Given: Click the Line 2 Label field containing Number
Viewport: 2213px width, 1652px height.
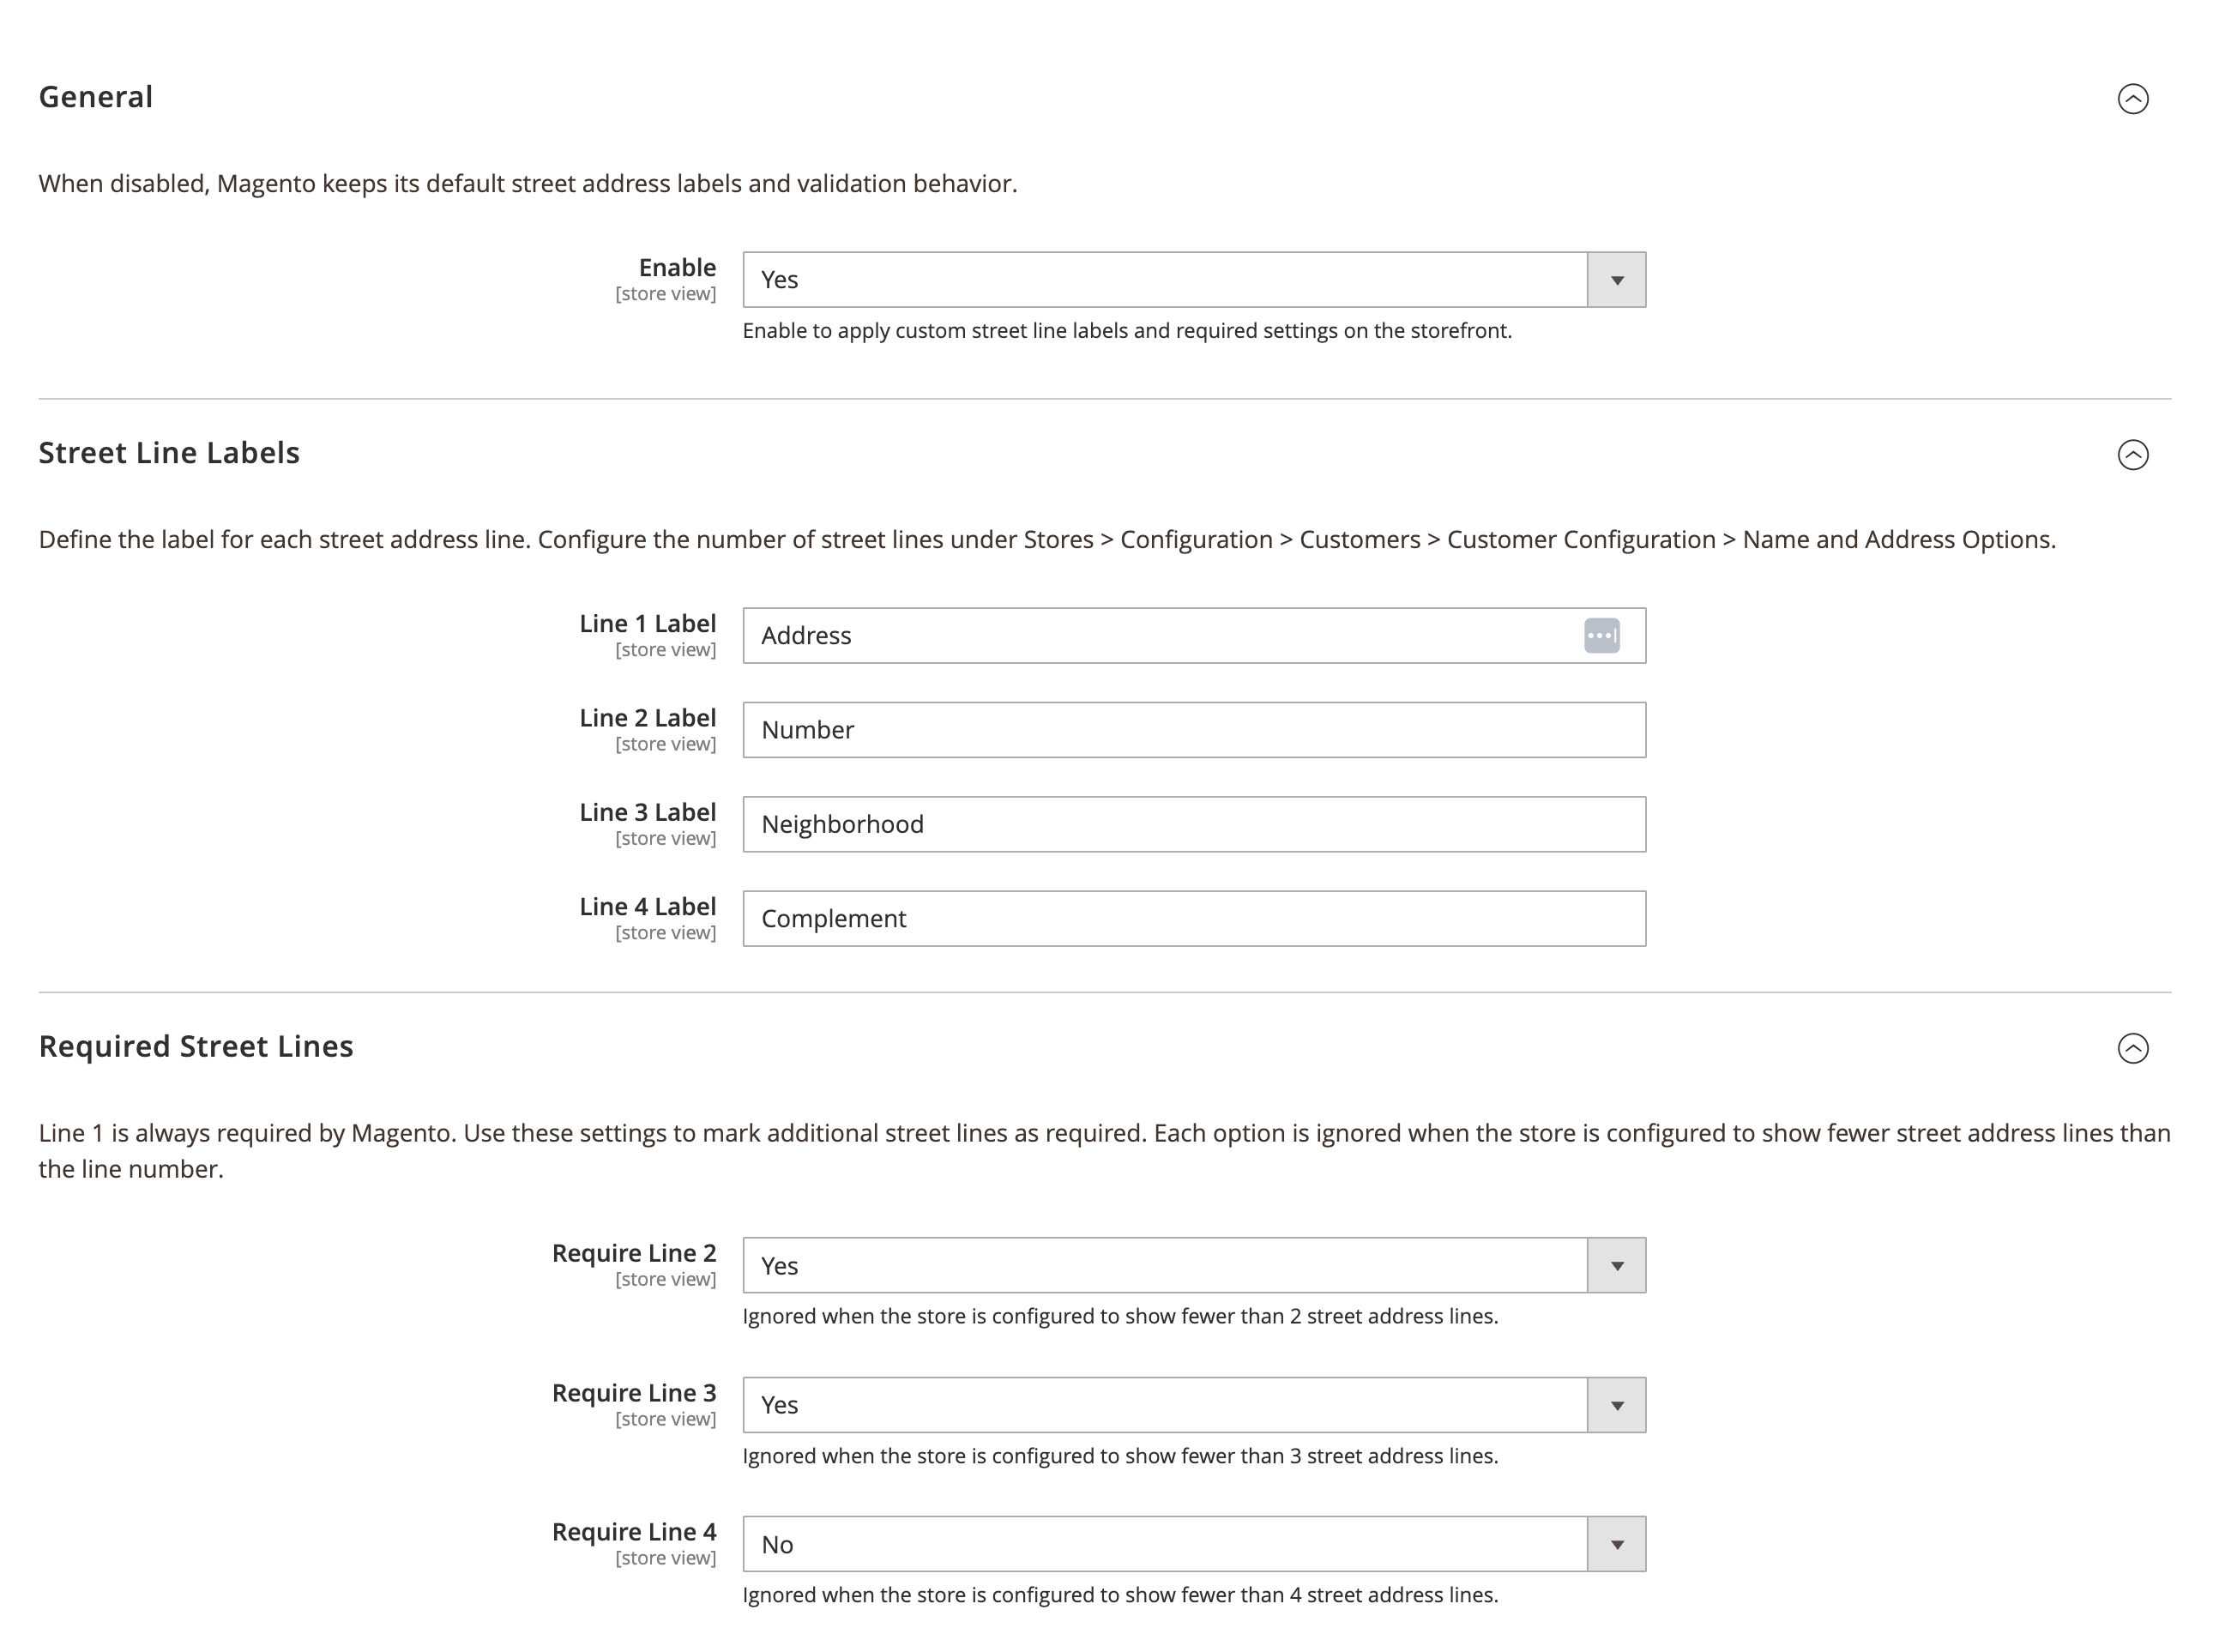Looking at the screenshot, I should (1193, 729).
